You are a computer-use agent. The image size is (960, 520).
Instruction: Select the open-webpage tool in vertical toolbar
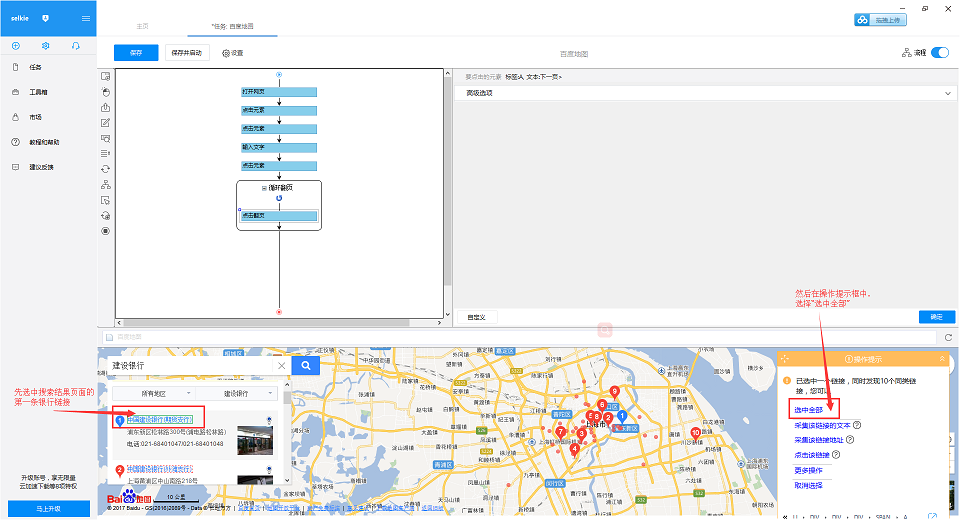coord(105,77)
